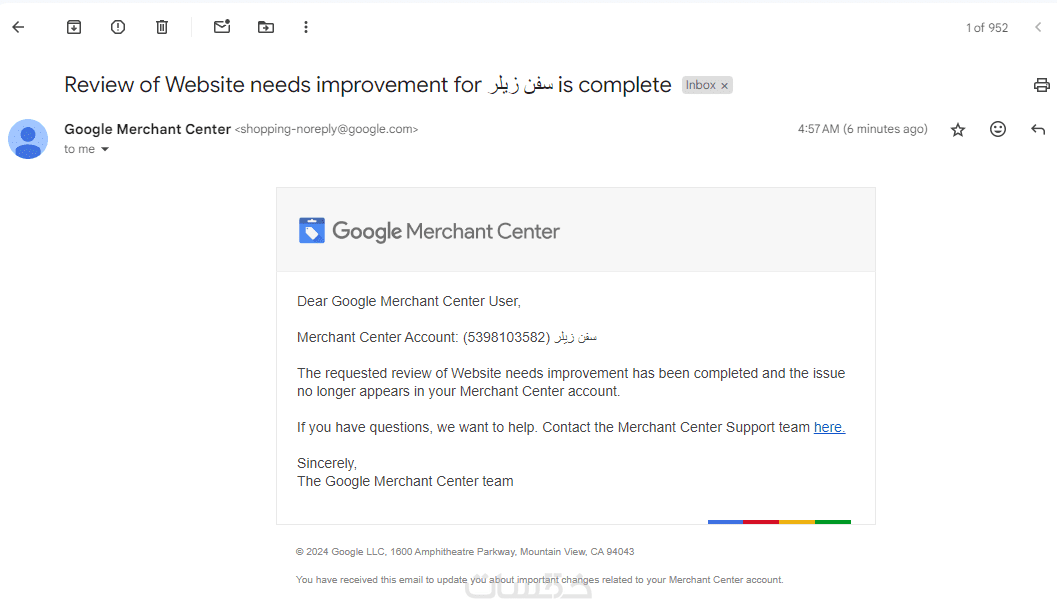Viewport: 1057px width, 611px height.
Task: Click the Inbox label chip text
Action: point(700,85)
